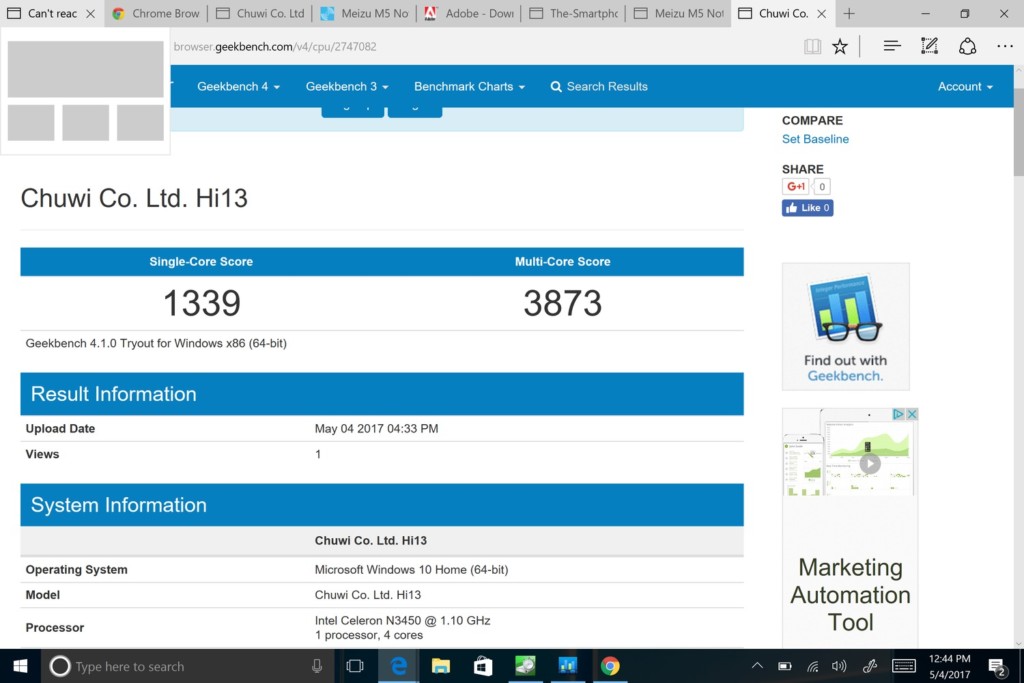1024x683 pixels.
Task: Open Microsoft Edge from taskbar
Action: [x=398, y=666]
